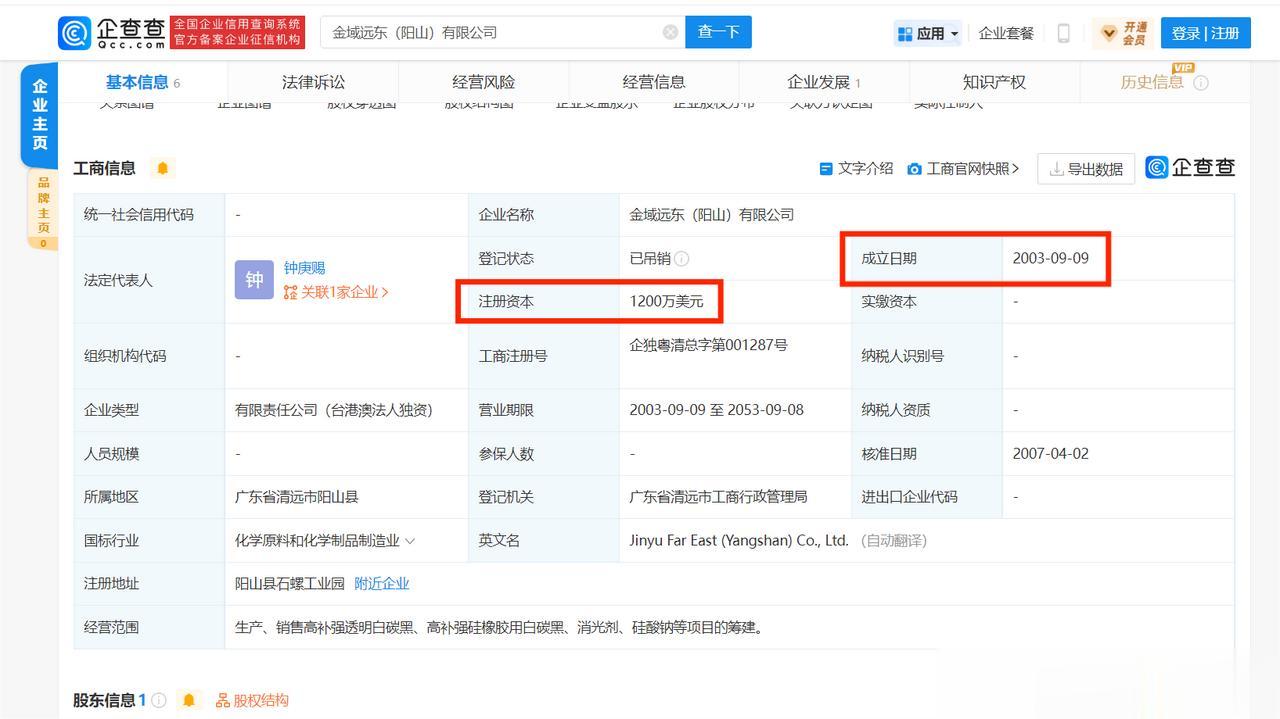The height and width of the screenshot is (719, 1280).
Task: Click the 已吊销 registration status text
Action: tap(650, 258)
